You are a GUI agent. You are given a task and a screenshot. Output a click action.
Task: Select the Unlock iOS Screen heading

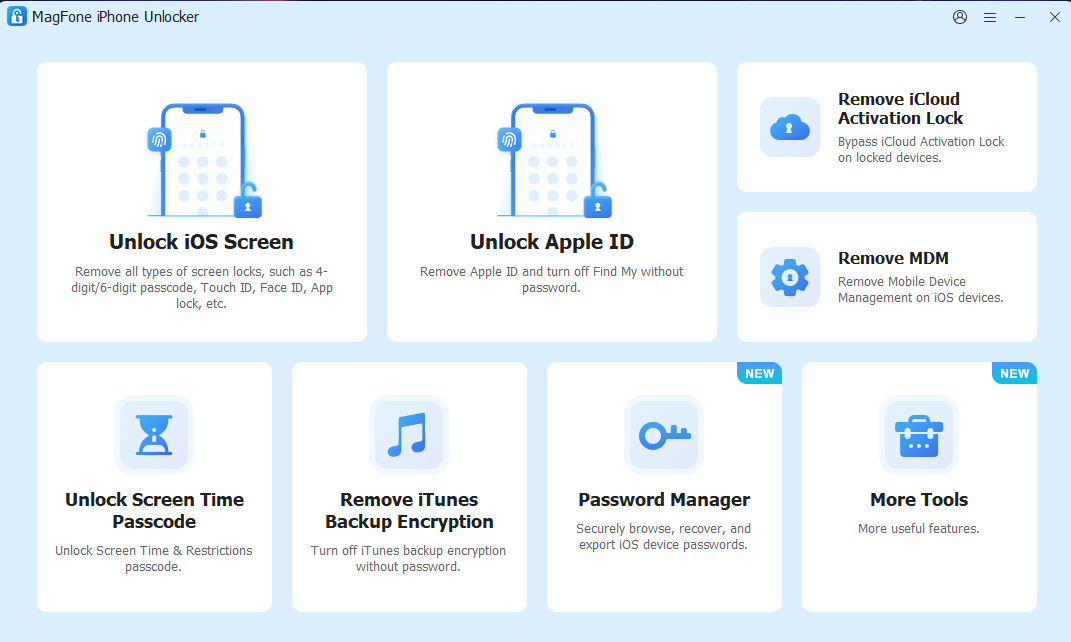coord(201,242)
